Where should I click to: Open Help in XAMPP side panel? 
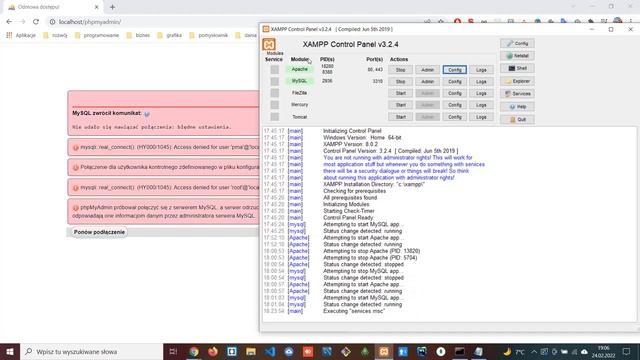(517, 107)
